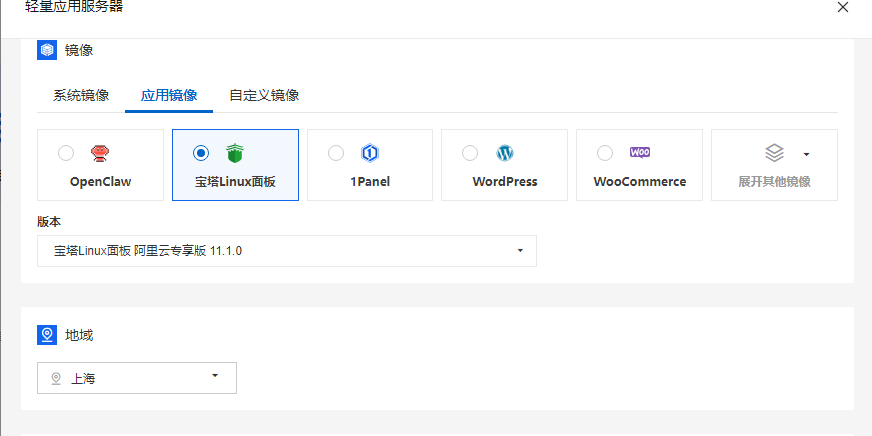Click the purple WooCommerce logo icon
The width and height of the screenshot is (872, 436).
pos(640,153)
